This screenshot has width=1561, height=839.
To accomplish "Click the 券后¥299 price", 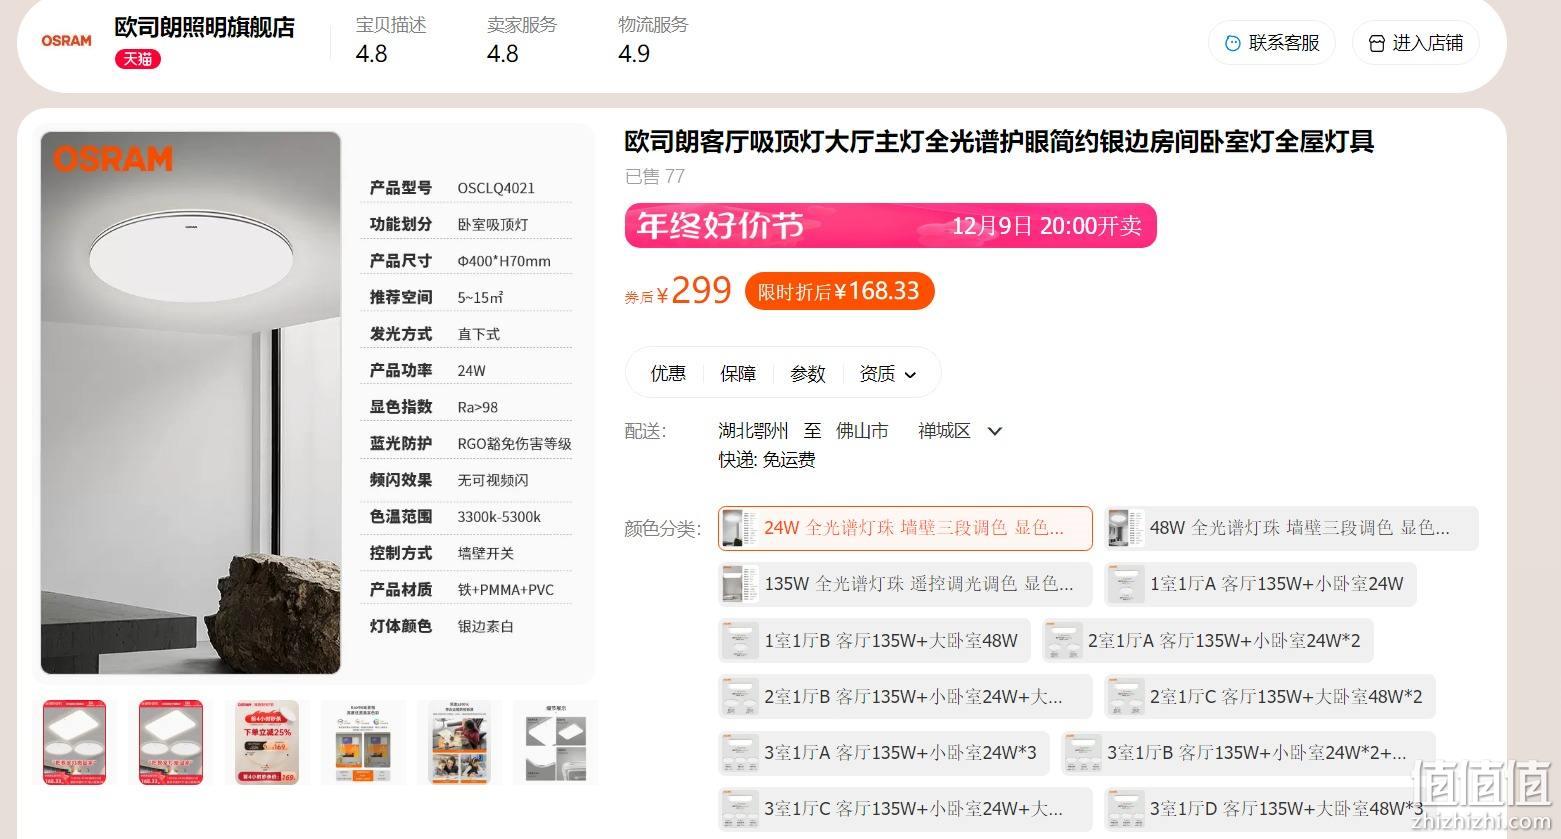I will [678, 291].
